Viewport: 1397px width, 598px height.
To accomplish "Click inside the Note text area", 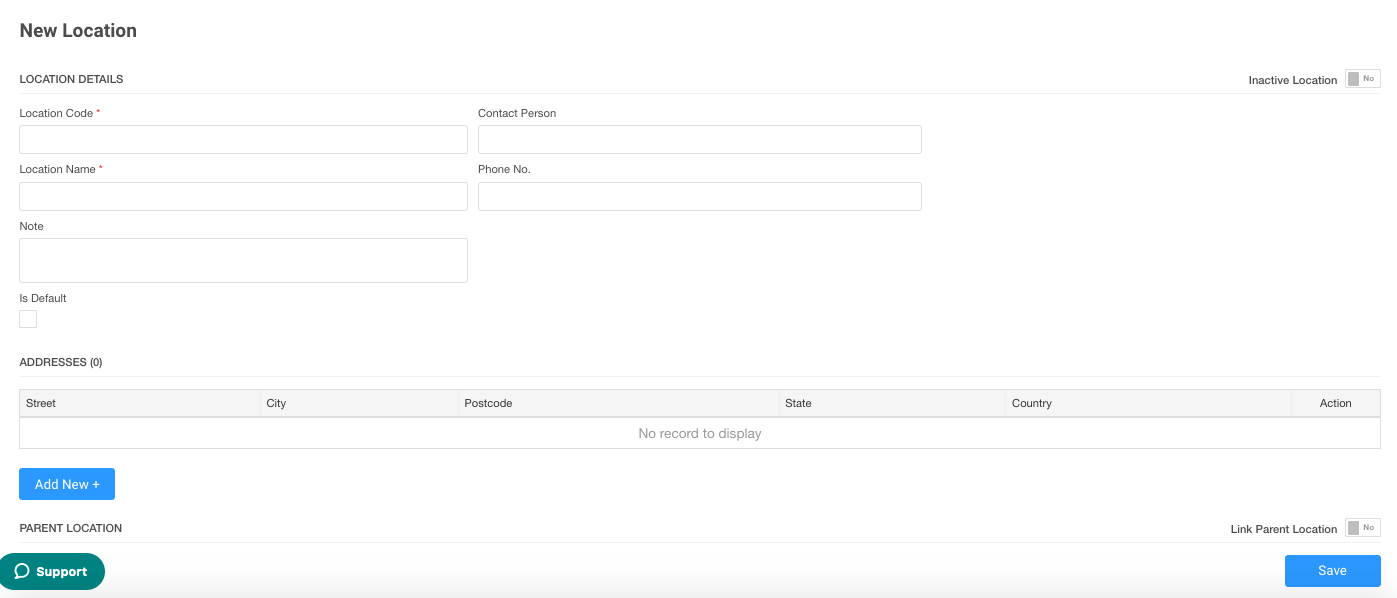I will [243, 260].
